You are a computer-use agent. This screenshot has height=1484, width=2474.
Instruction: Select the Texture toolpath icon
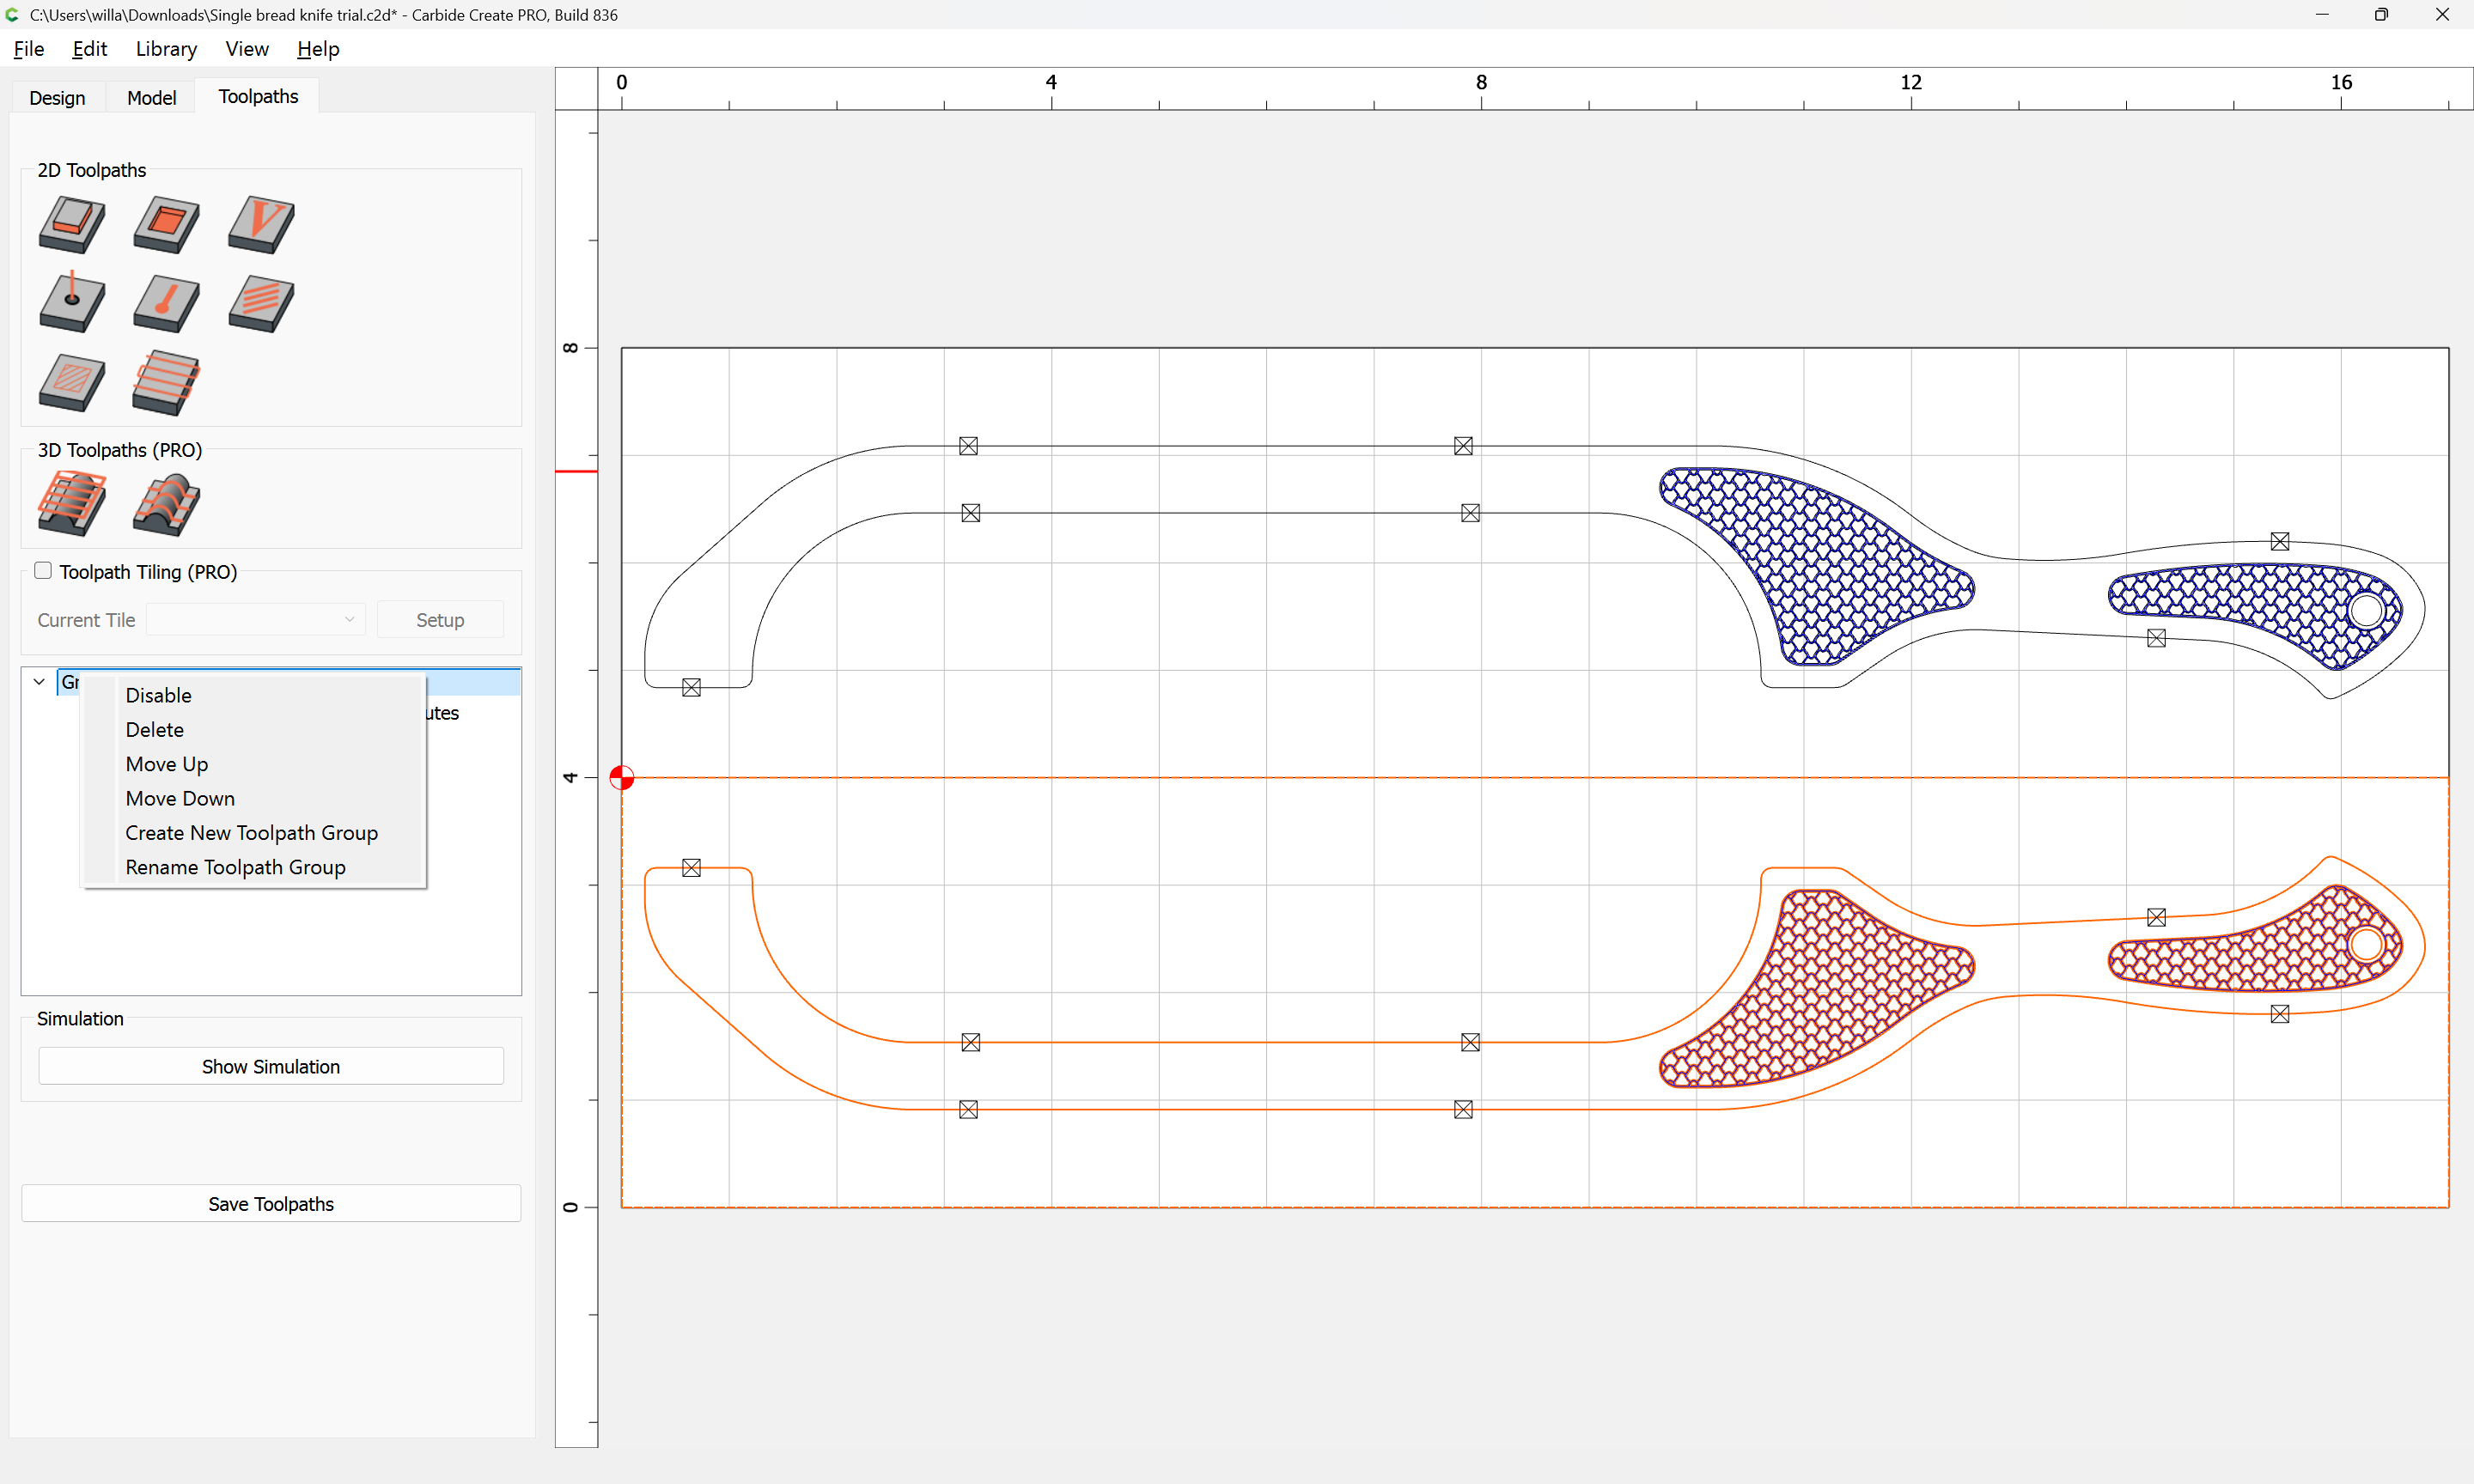coord(261,303)
